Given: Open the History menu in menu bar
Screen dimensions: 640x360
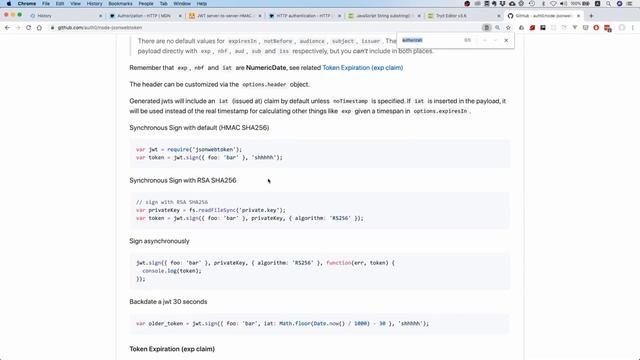Looking at the screenshot, I should click(x=94, y=4).
